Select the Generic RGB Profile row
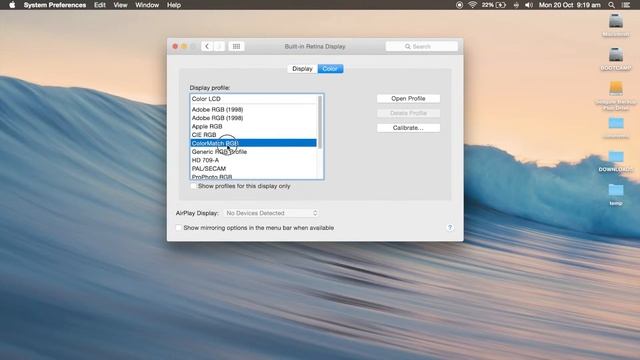 [x=253, y=151]
